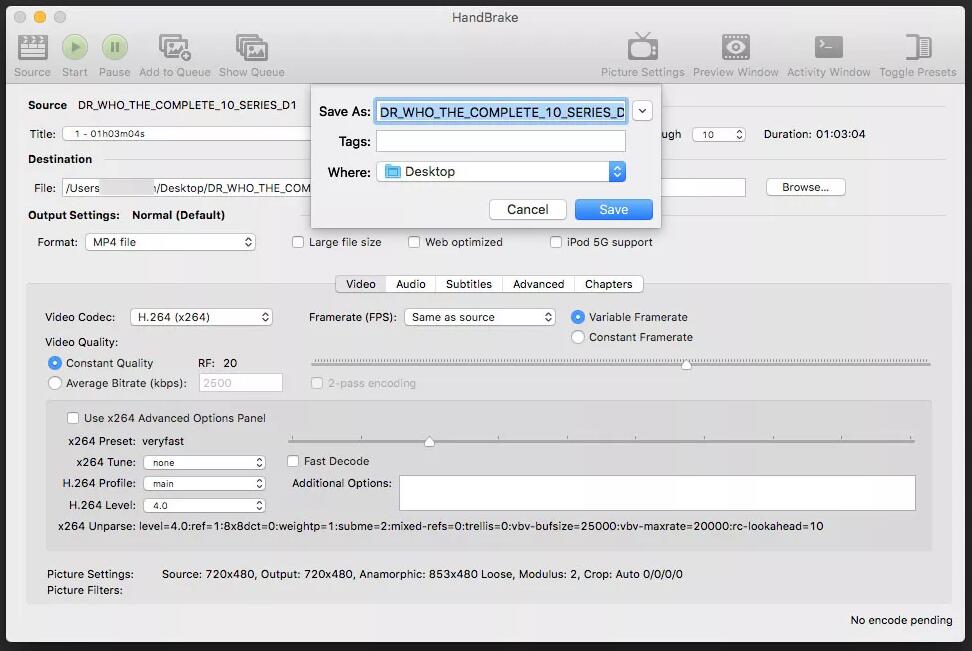Open the Framerate (FPS) dropdown
Viewport: 972px width, 651px height.
click(480, 317)
